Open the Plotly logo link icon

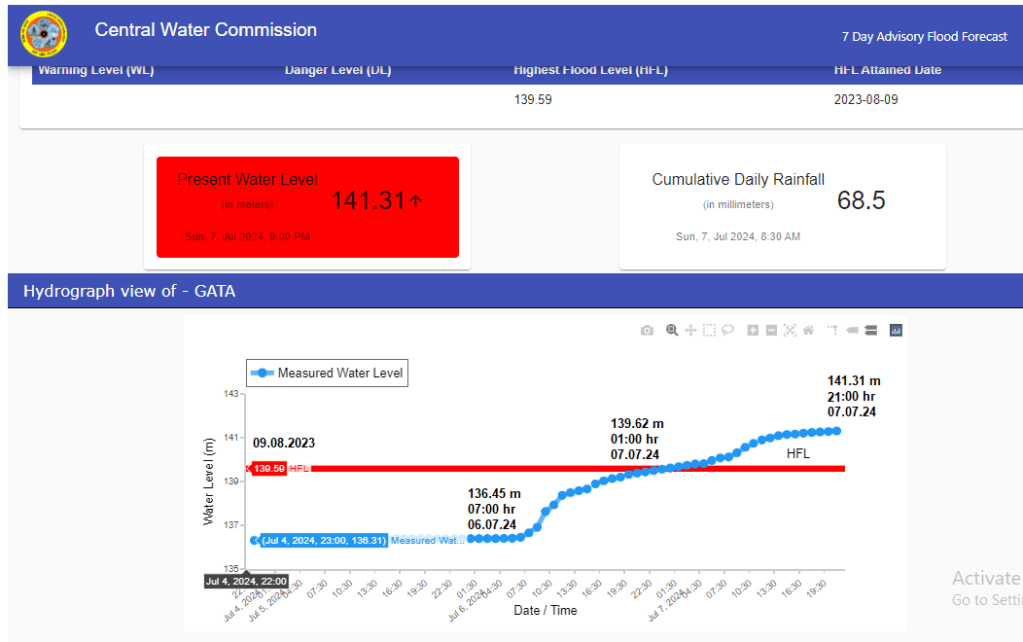[896, 331]
